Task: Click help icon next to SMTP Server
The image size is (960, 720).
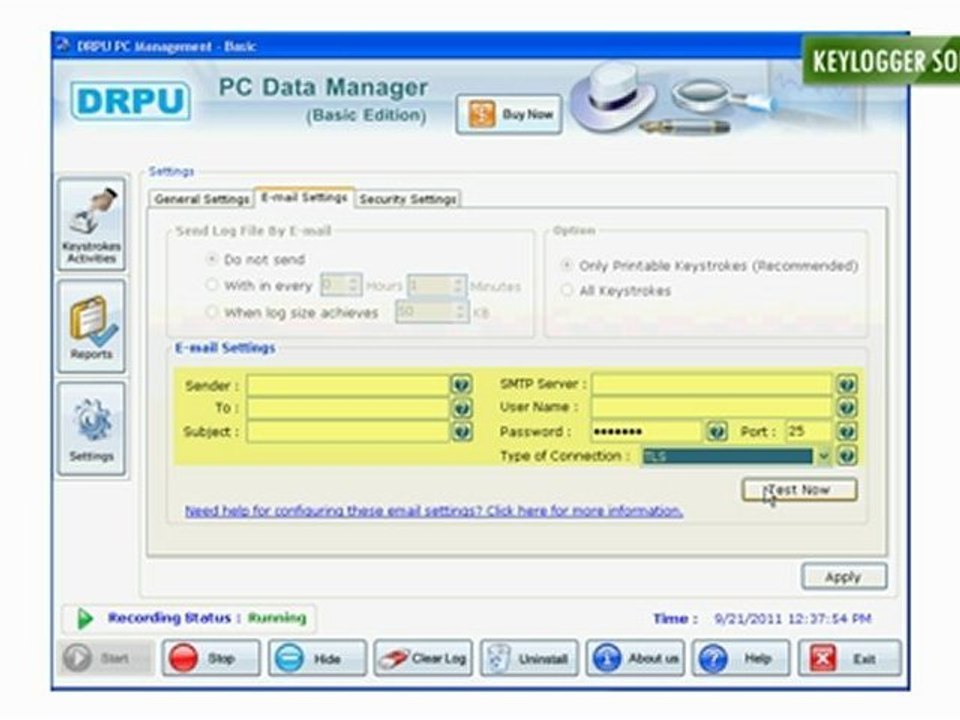Action: click(847, 384)
